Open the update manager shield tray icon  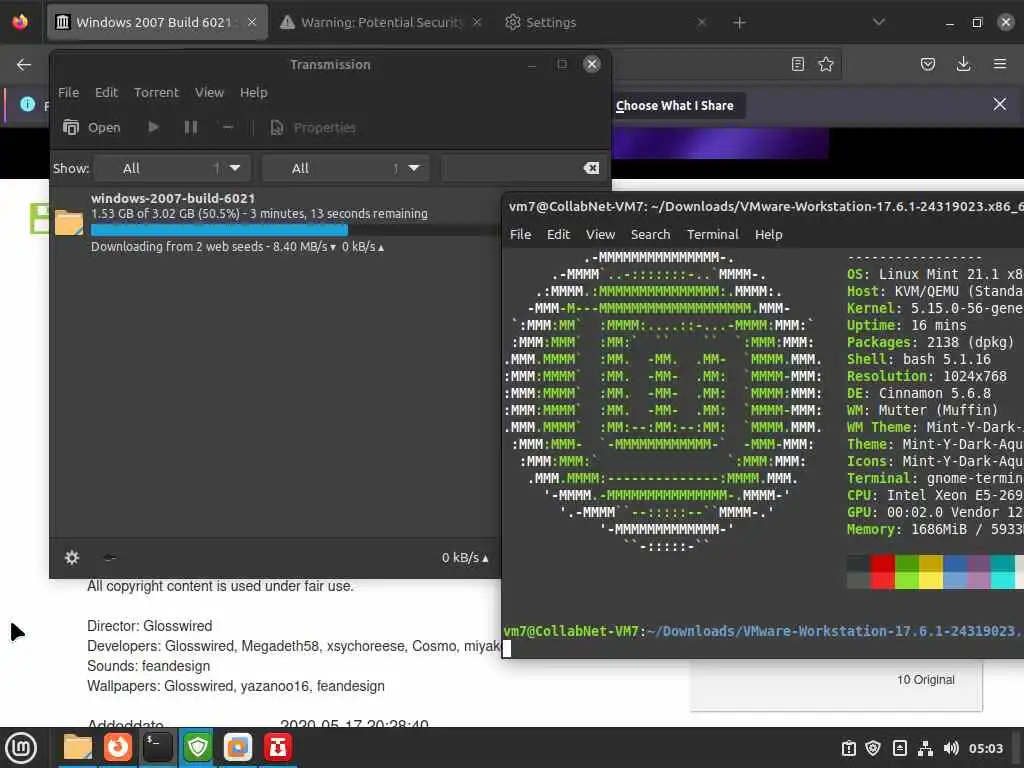[873, 748]
